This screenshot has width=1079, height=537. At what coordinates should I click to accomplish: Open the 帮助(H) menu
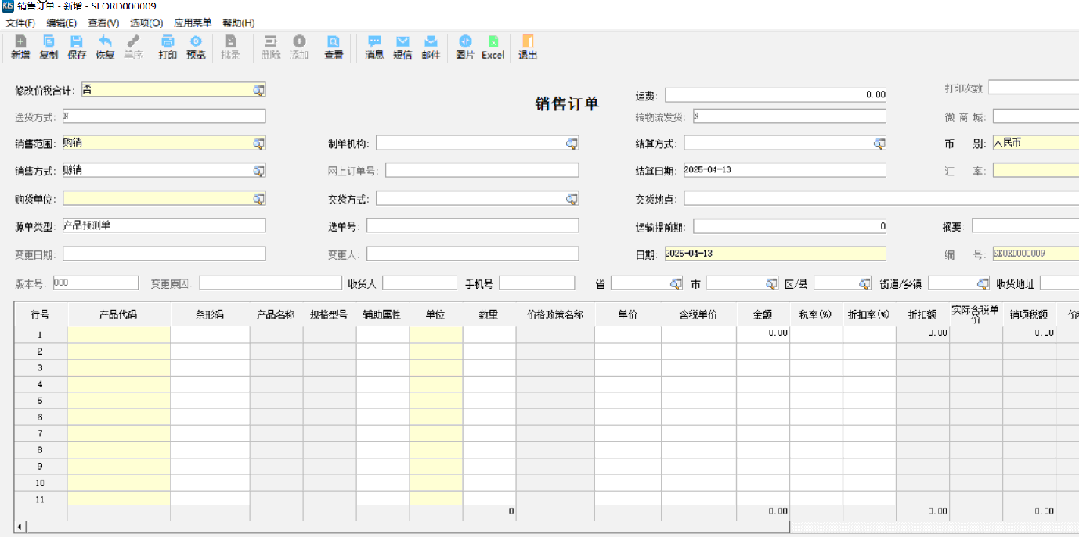[238, 22]
